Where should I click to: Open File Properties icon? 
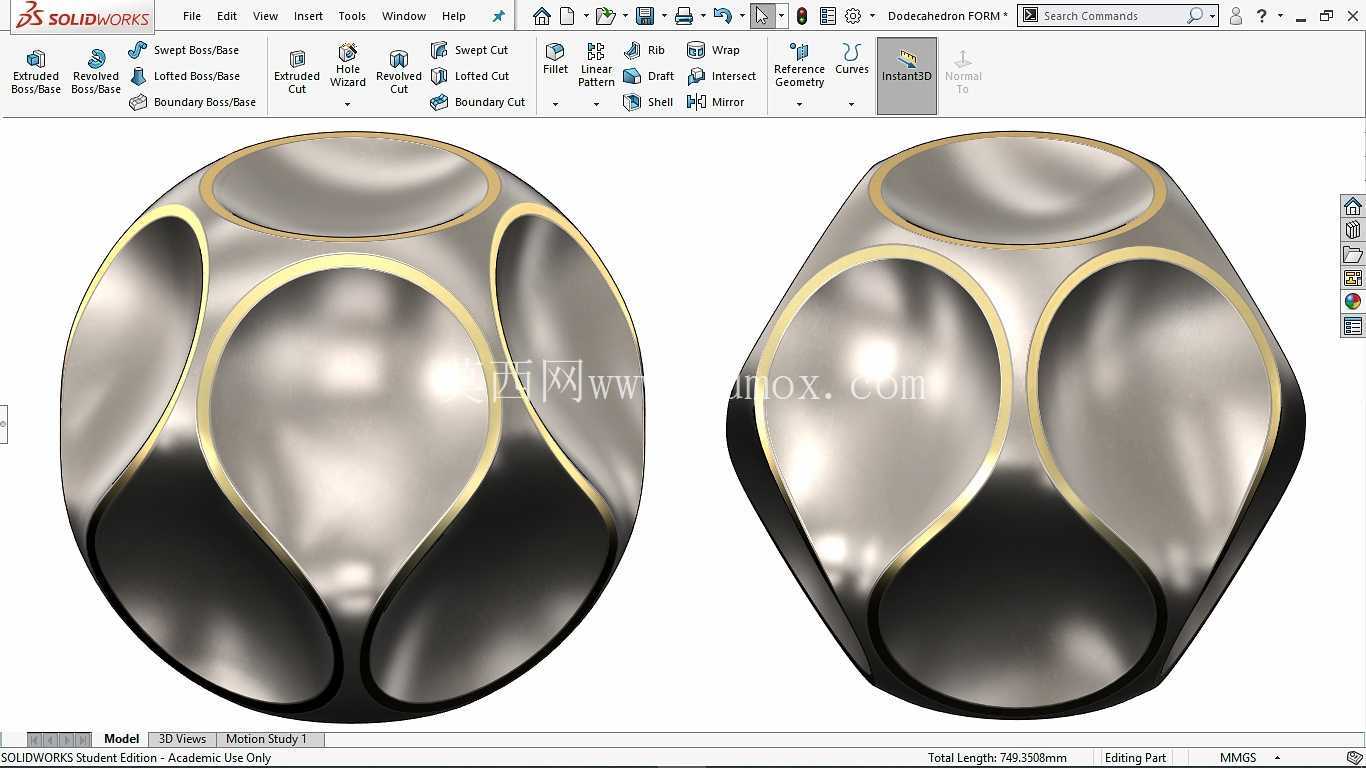tap(828, 16)
